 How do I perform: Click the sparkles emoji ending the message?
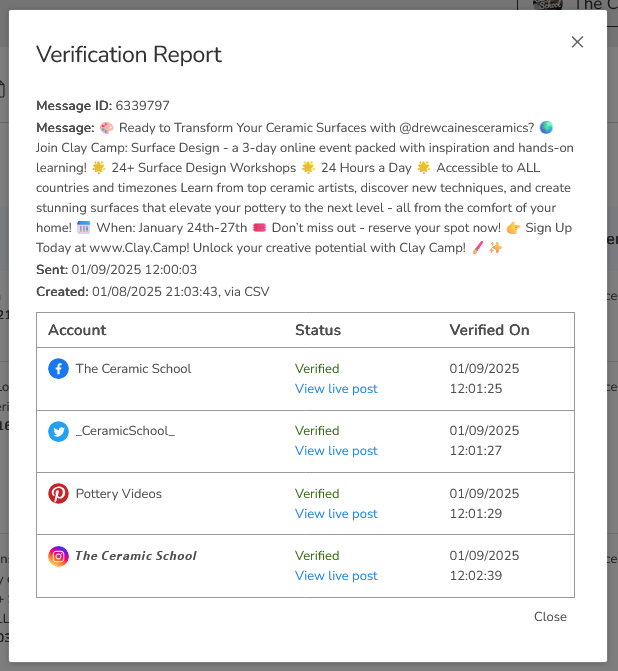496,247
